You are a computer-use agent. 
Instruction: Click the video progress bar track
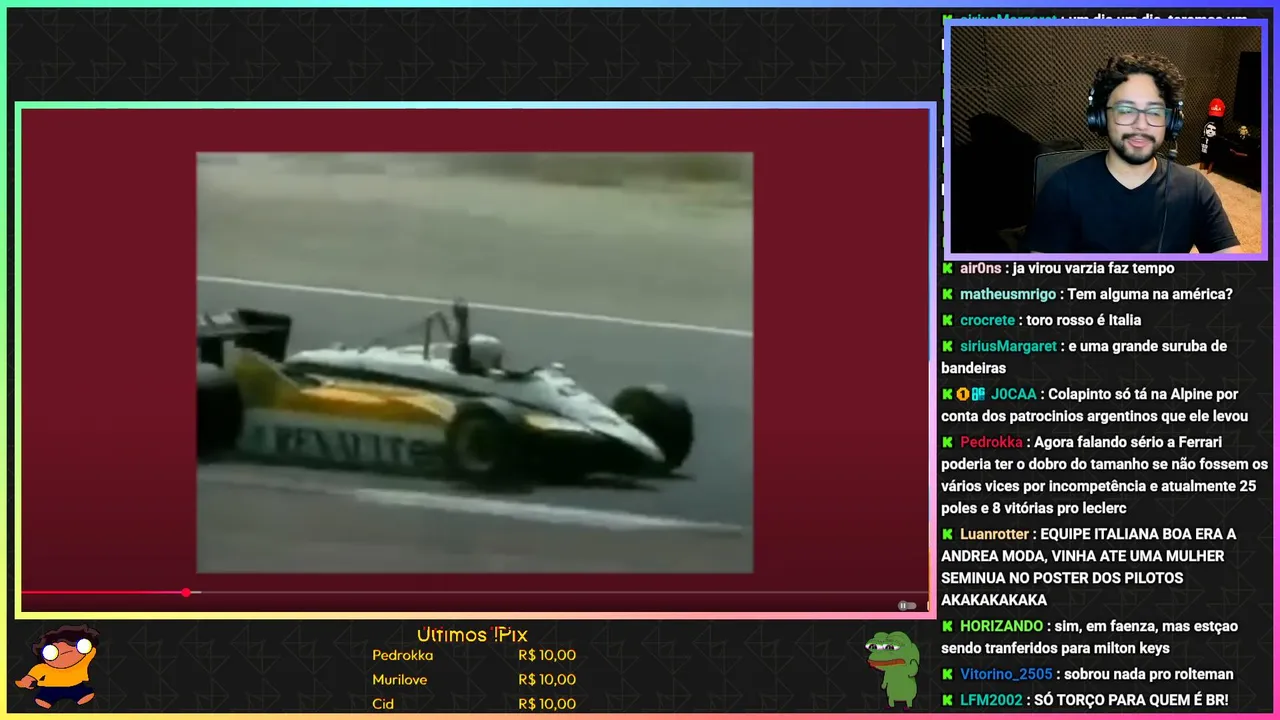click(x=475, y=593)
